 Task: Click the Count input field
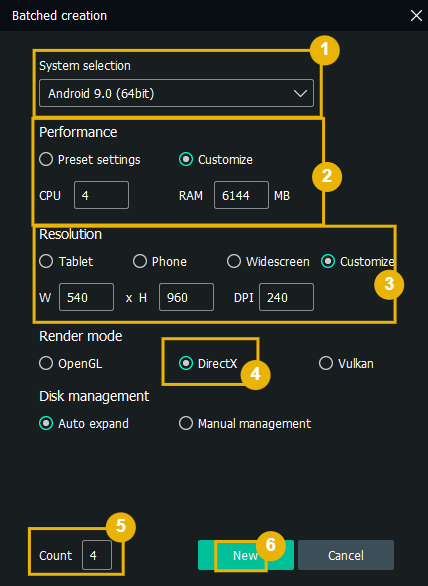tap(97, 555)
